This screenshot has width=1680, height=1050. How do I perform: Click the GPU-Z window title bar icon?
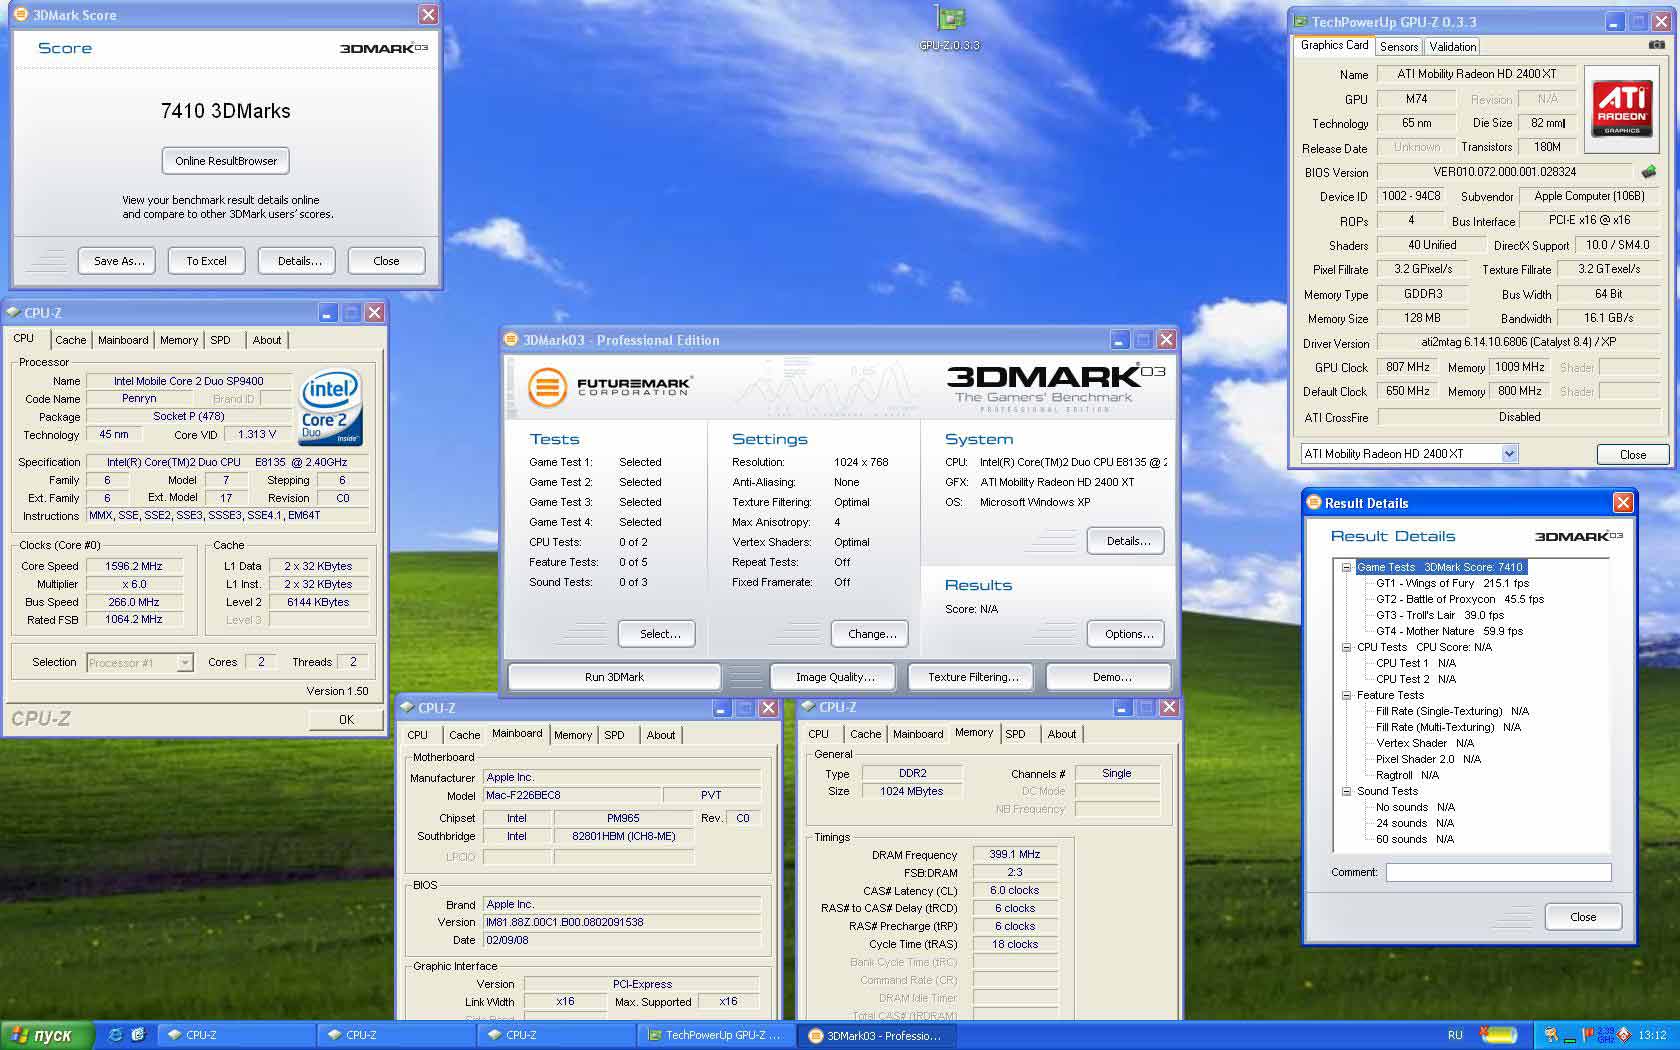tap(1300, 21)
